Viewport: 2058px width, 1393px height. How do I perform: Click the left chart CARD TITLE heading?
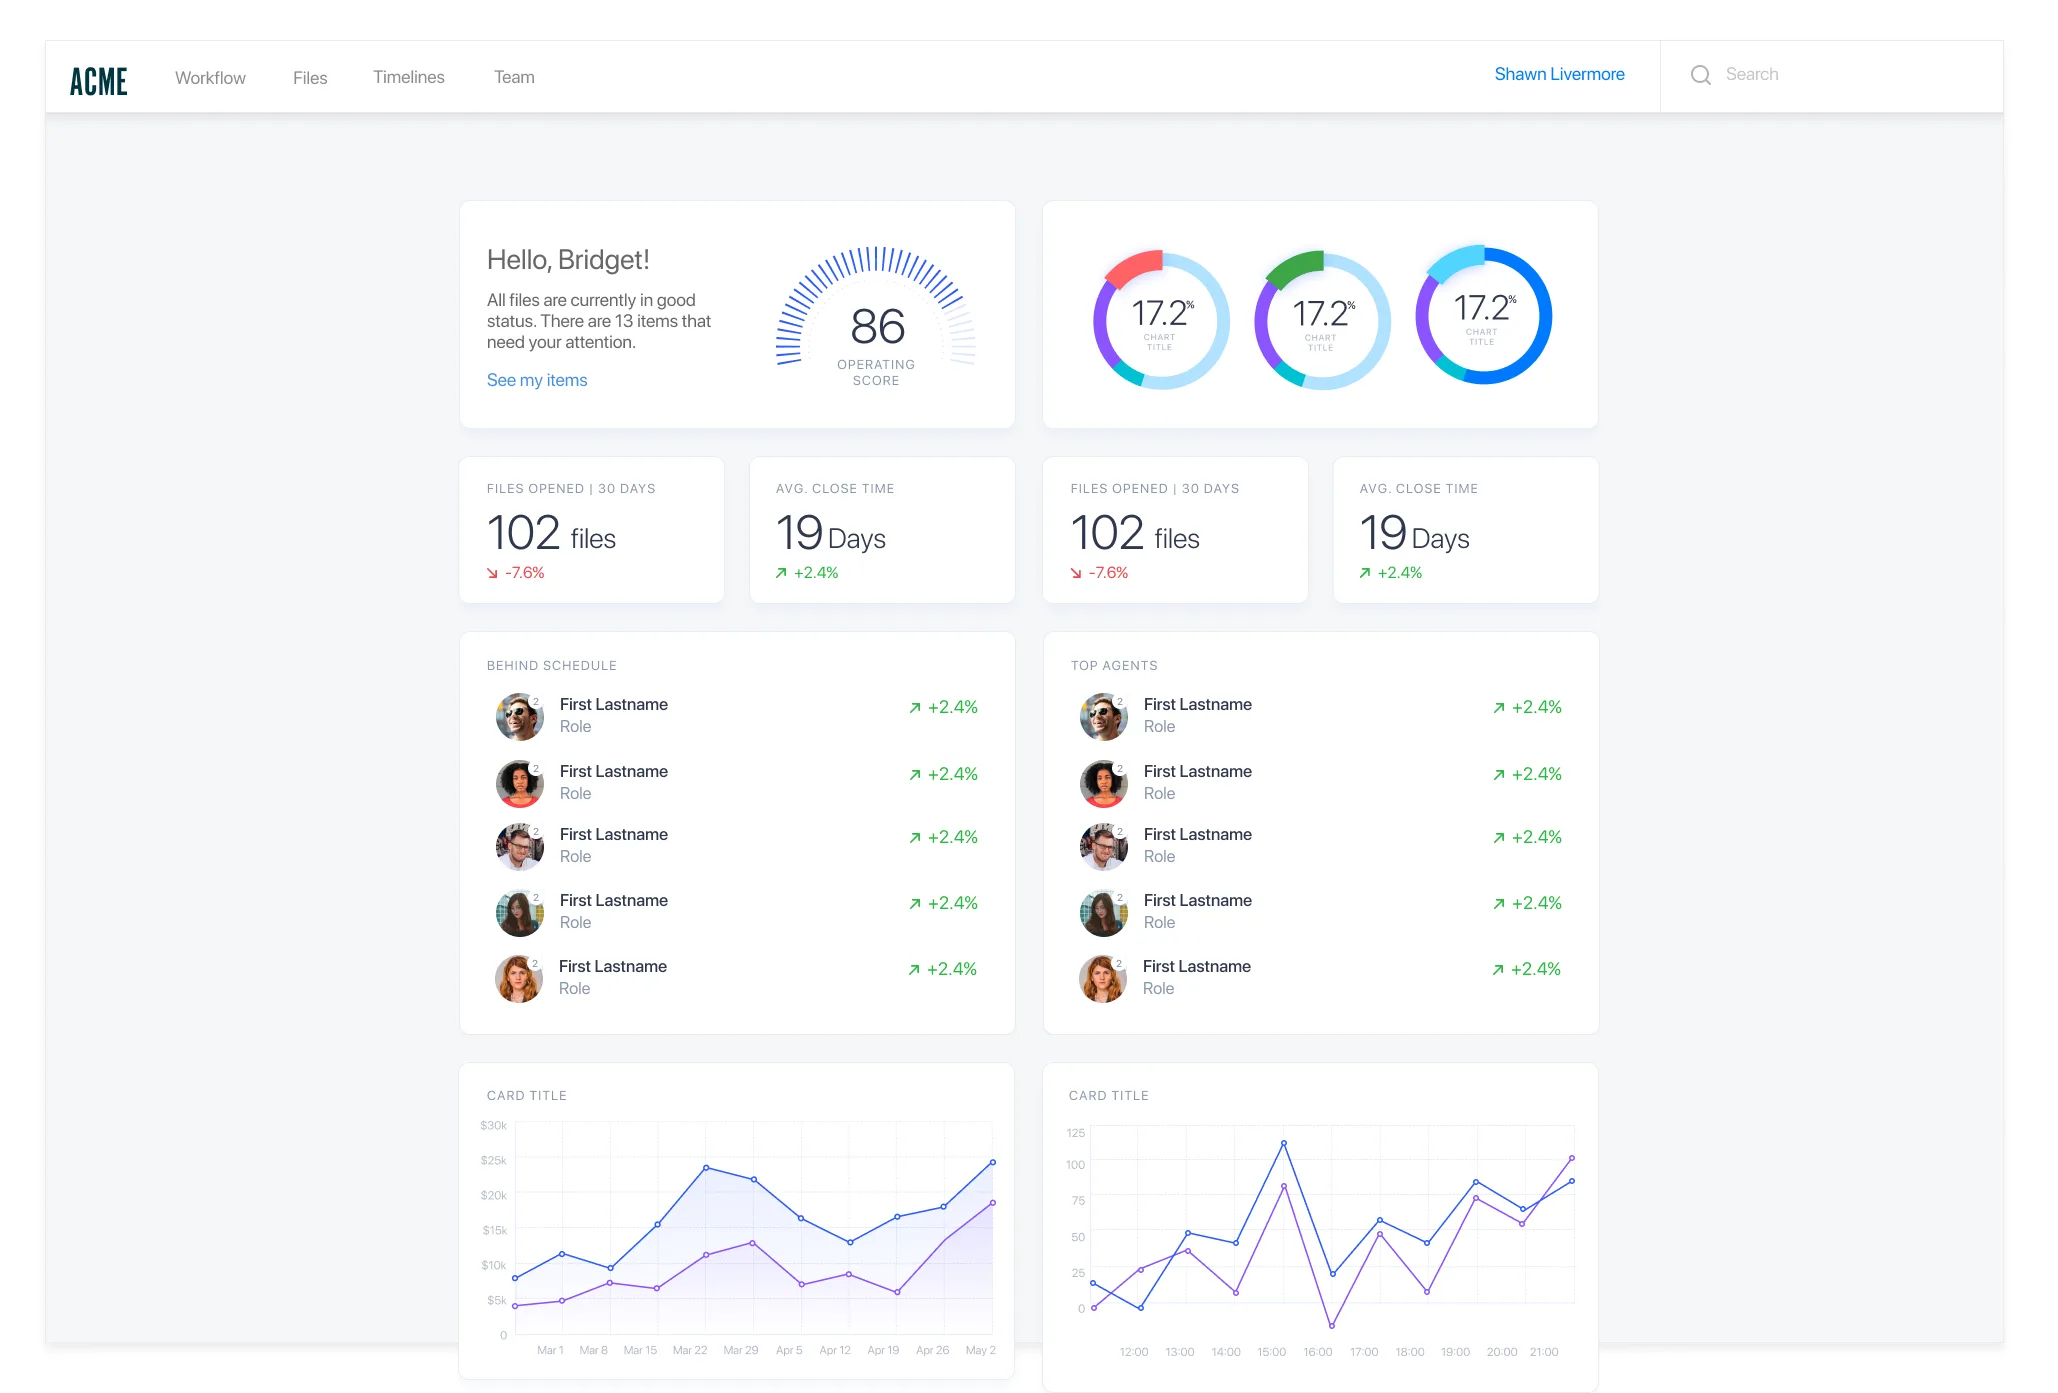[527, 1096]
